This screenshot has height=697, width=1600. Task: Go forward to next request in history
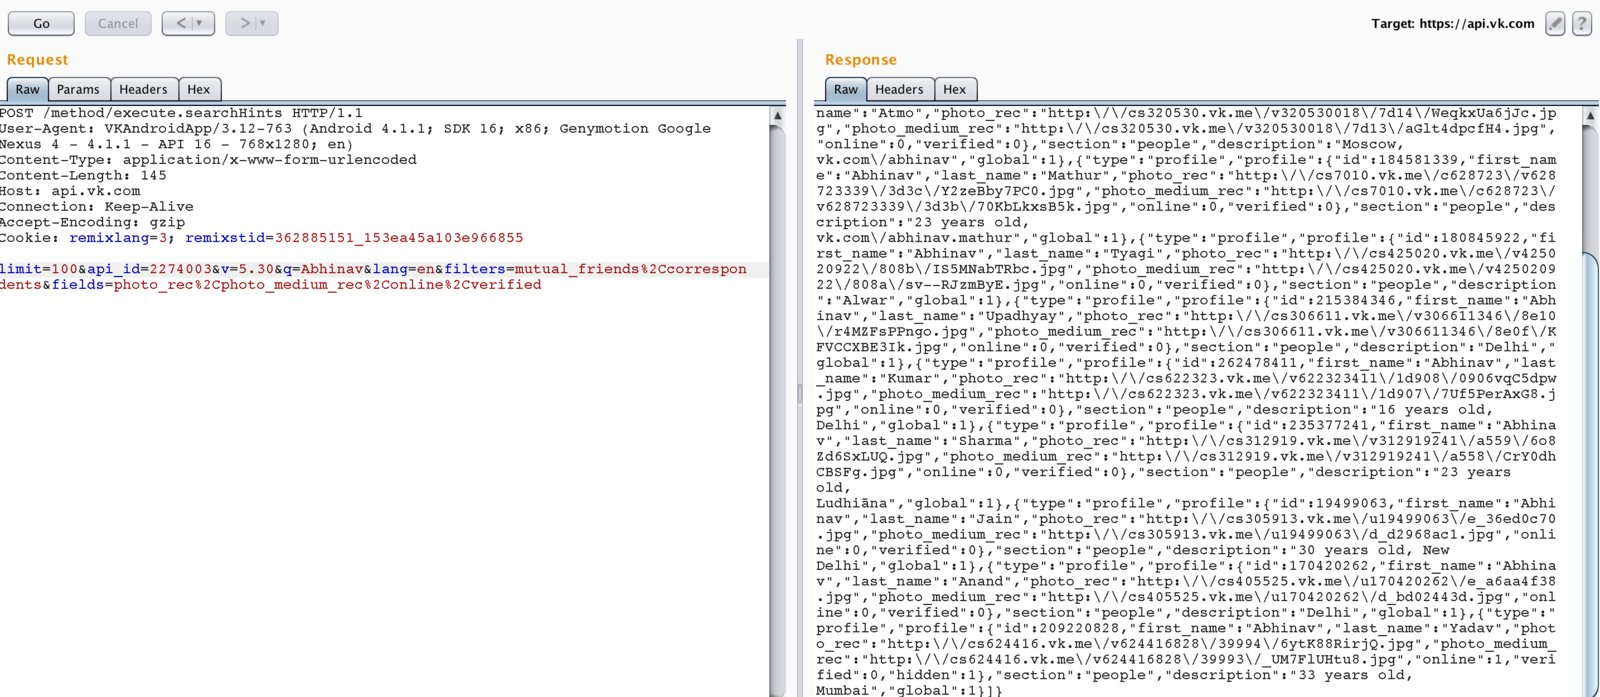(x=244, y=23)
